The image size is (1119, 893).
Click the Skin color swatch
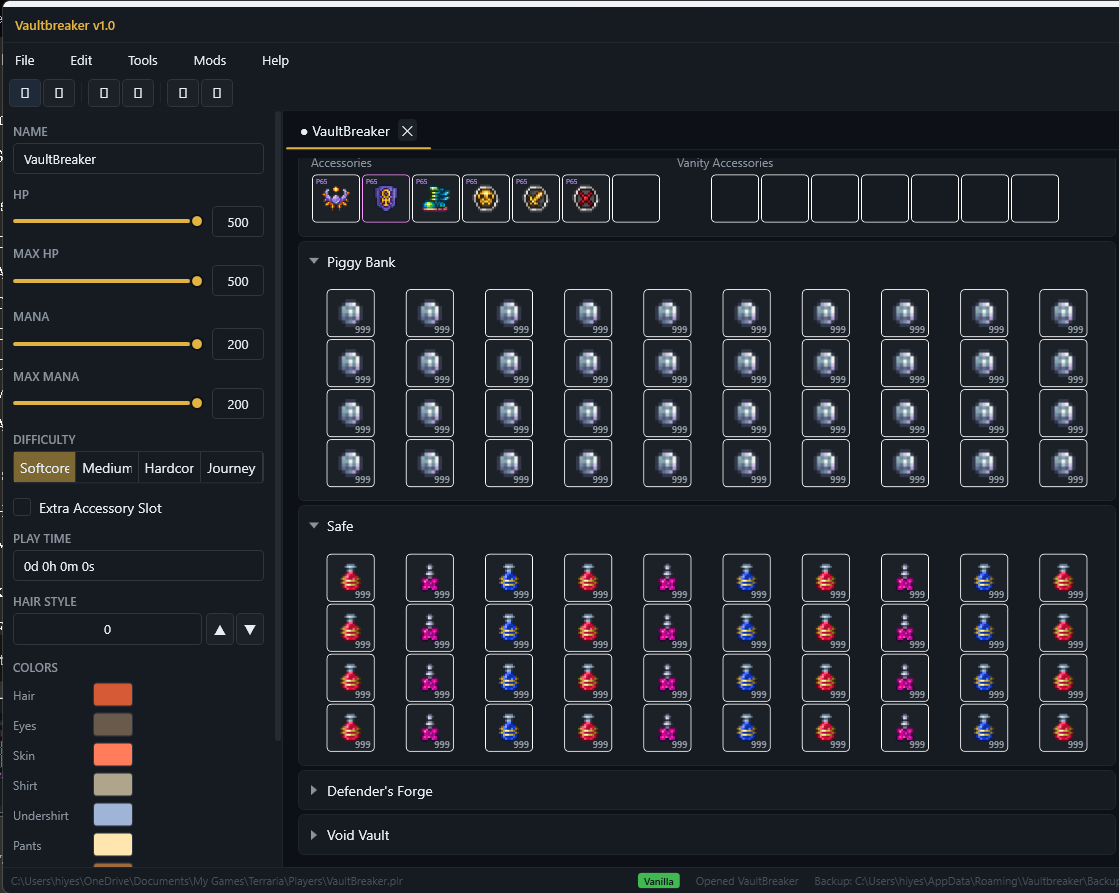click(x=113, y=755)
